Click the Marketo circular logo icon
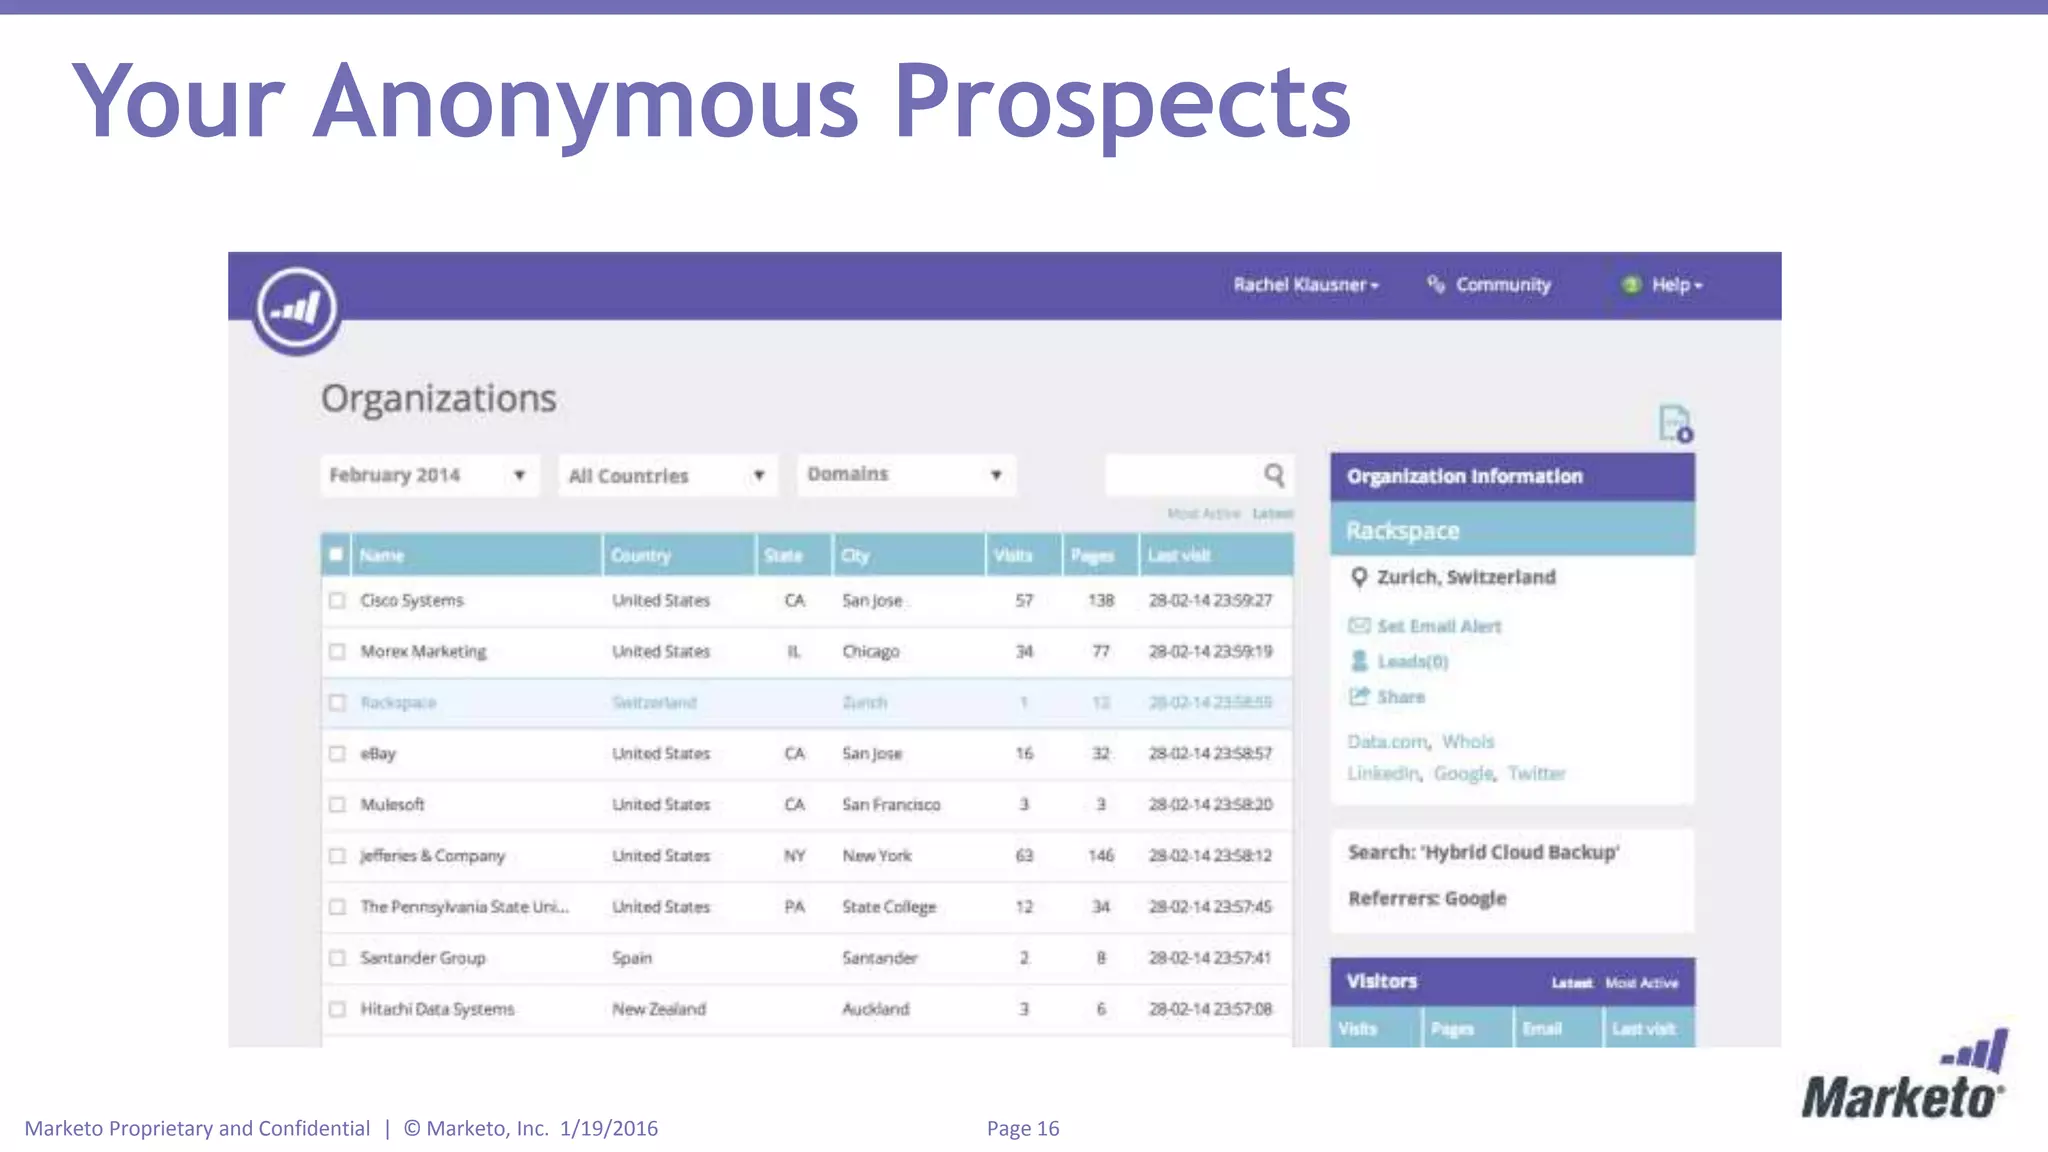This screenshot has width=2048, height=1152. click(x=297, y=310)
